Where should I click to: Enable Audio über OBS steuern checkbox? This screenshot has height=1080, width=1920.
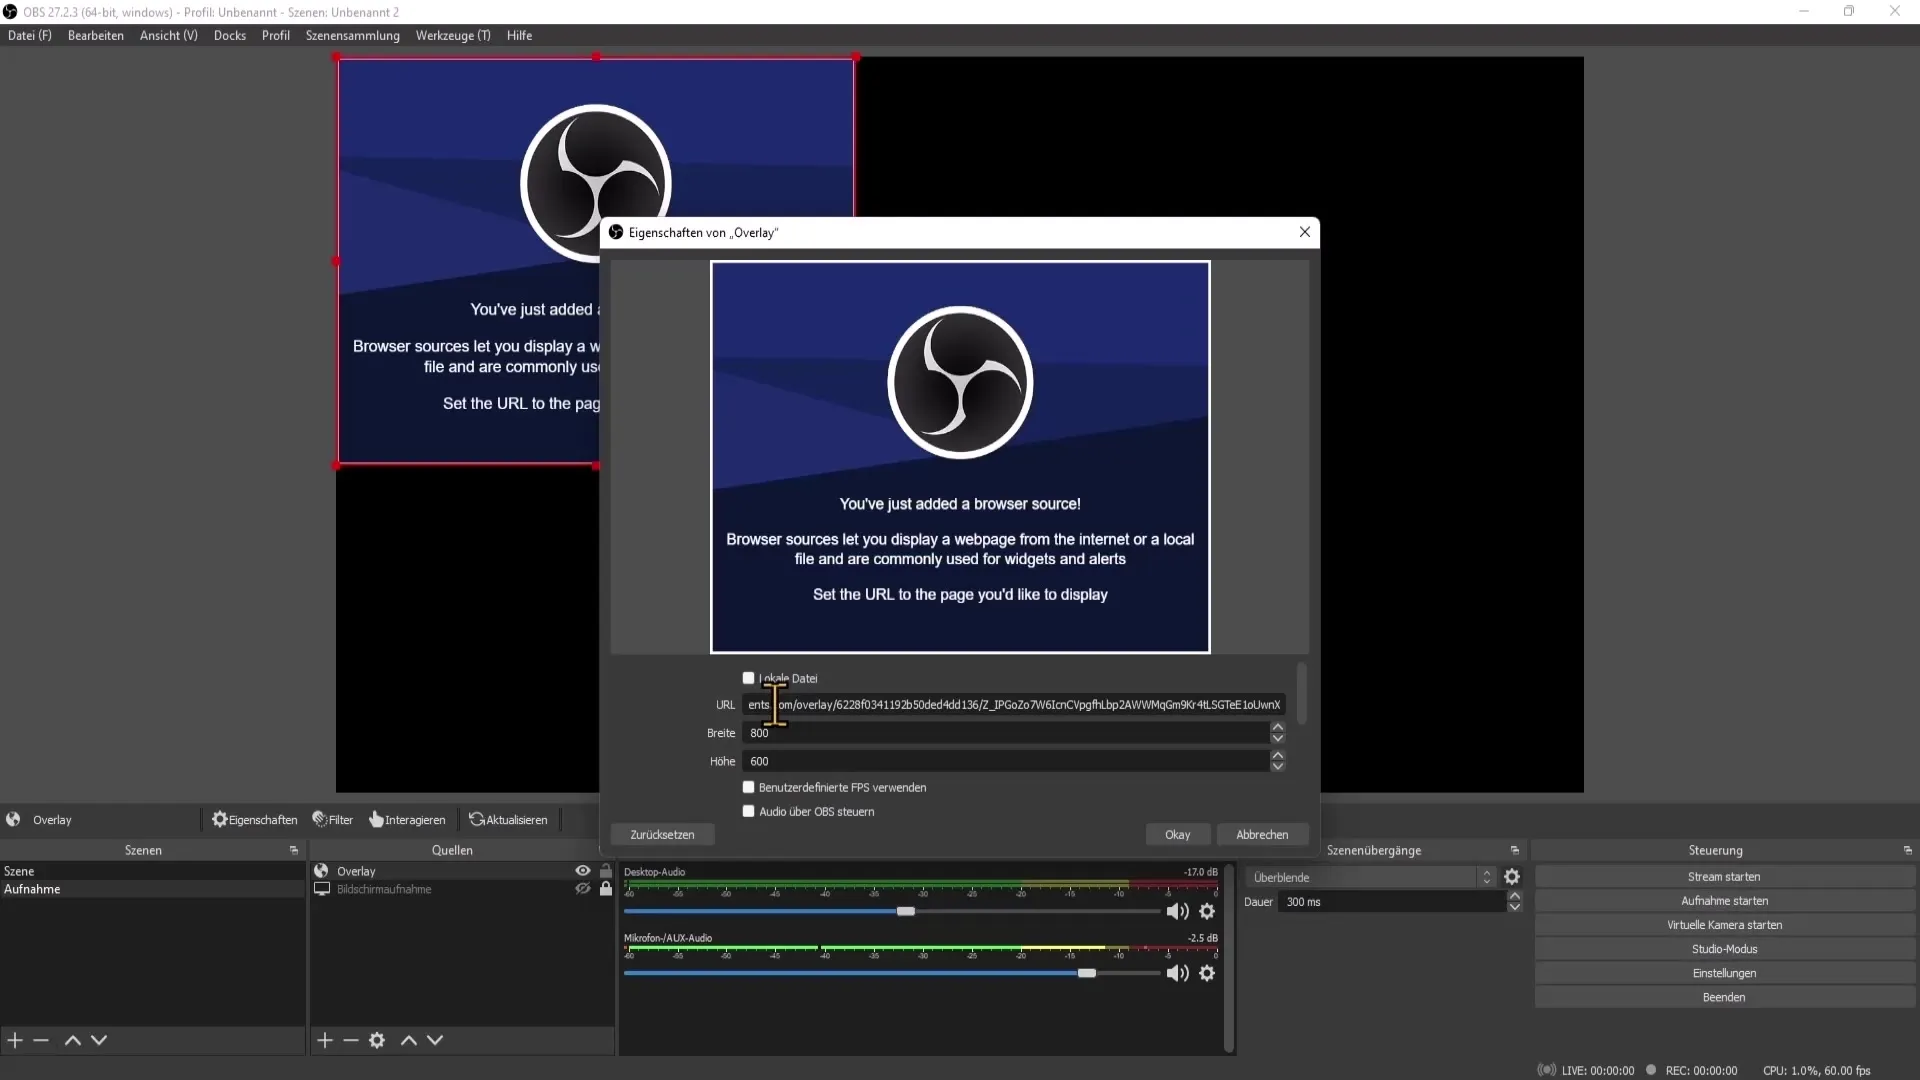[x=748, y=811]
